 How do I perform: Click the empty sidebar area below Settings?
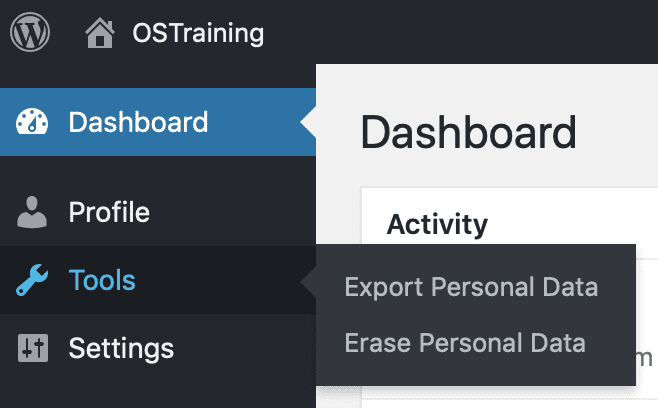click(x=150, y=392)
